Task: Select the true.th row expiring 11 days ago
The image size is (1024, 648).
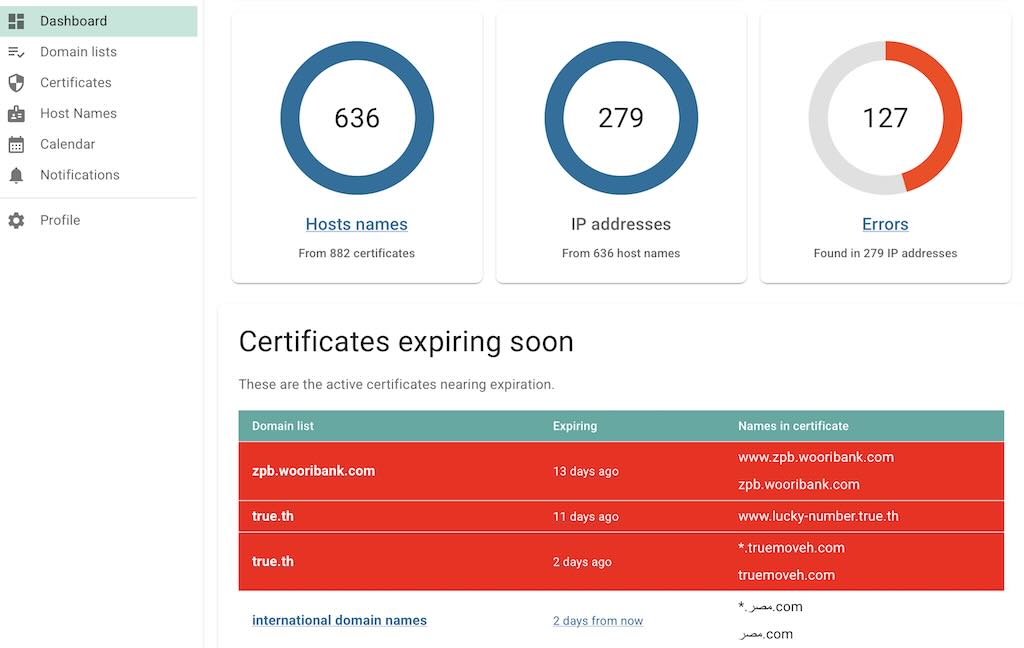Action: (621, 516)
